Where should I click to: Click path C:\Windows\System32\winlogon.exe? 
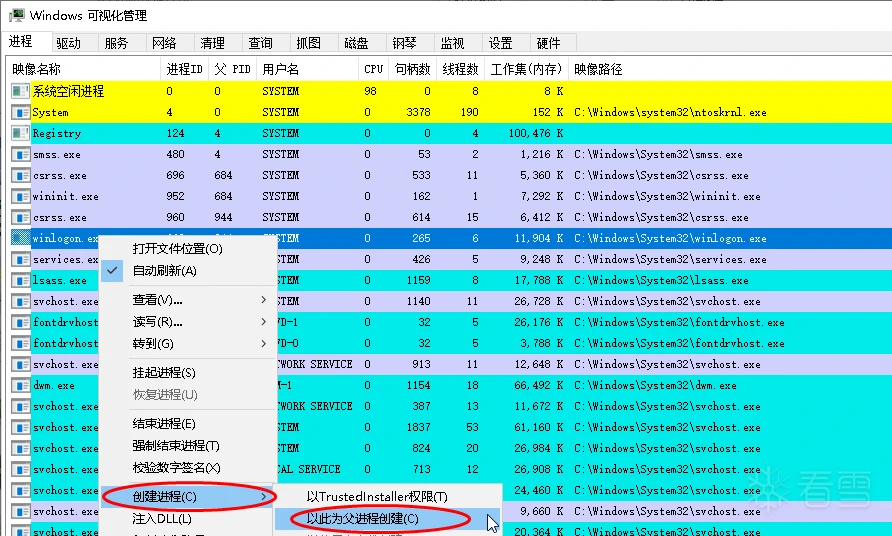pos(670,239)
